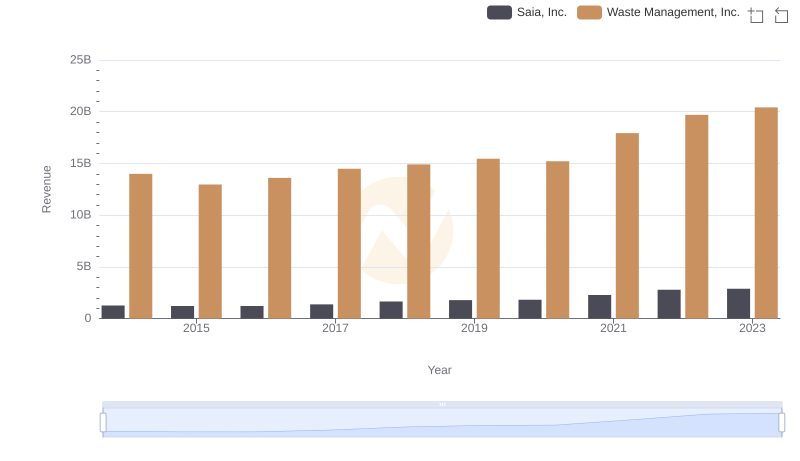Select the Waste Management 2017 bar
This screenshot has height=461, width=800.
click(349, 244)
